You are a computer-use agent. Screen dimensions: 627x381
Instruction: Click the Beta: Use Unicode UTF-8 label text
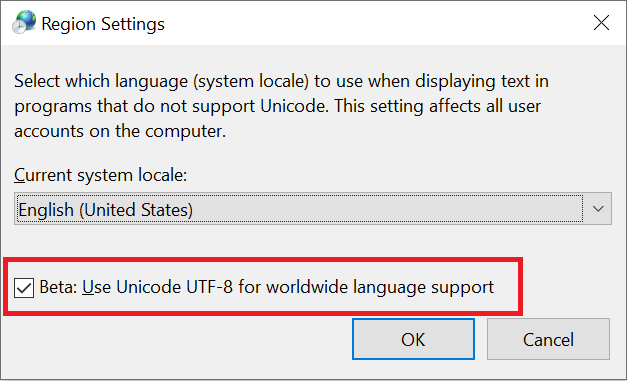[267, 287]
